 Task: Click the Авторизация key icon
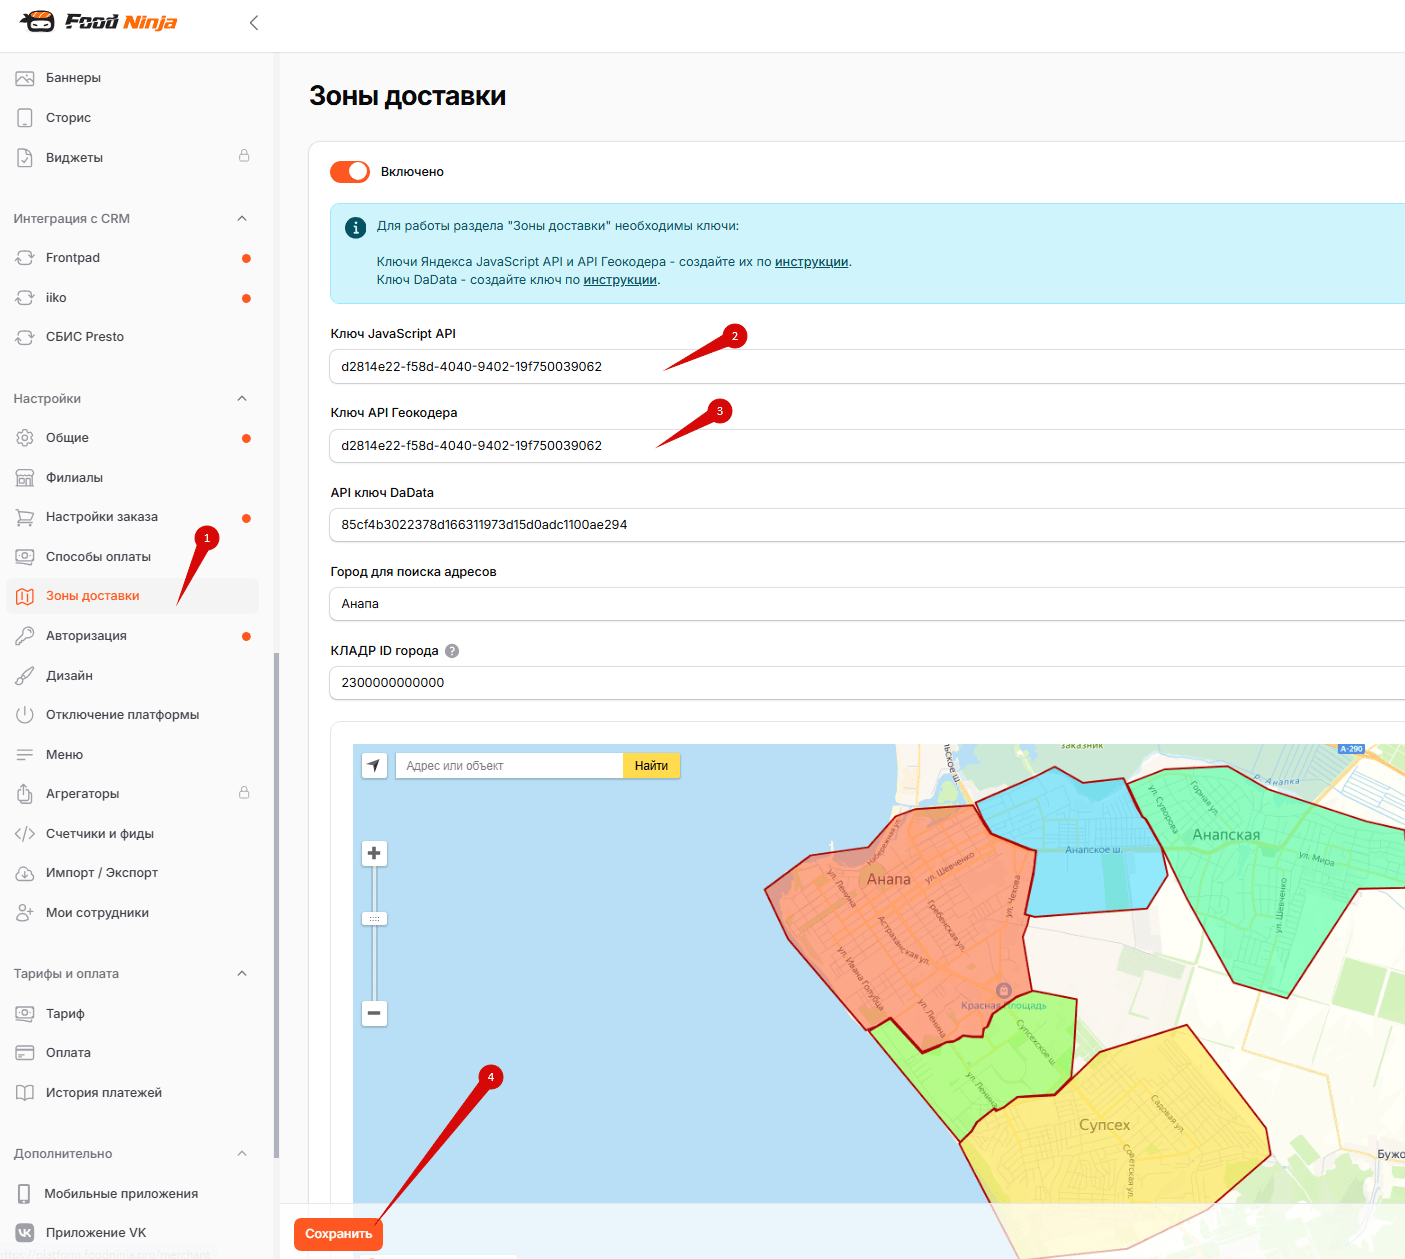click(x=25, y=636)
